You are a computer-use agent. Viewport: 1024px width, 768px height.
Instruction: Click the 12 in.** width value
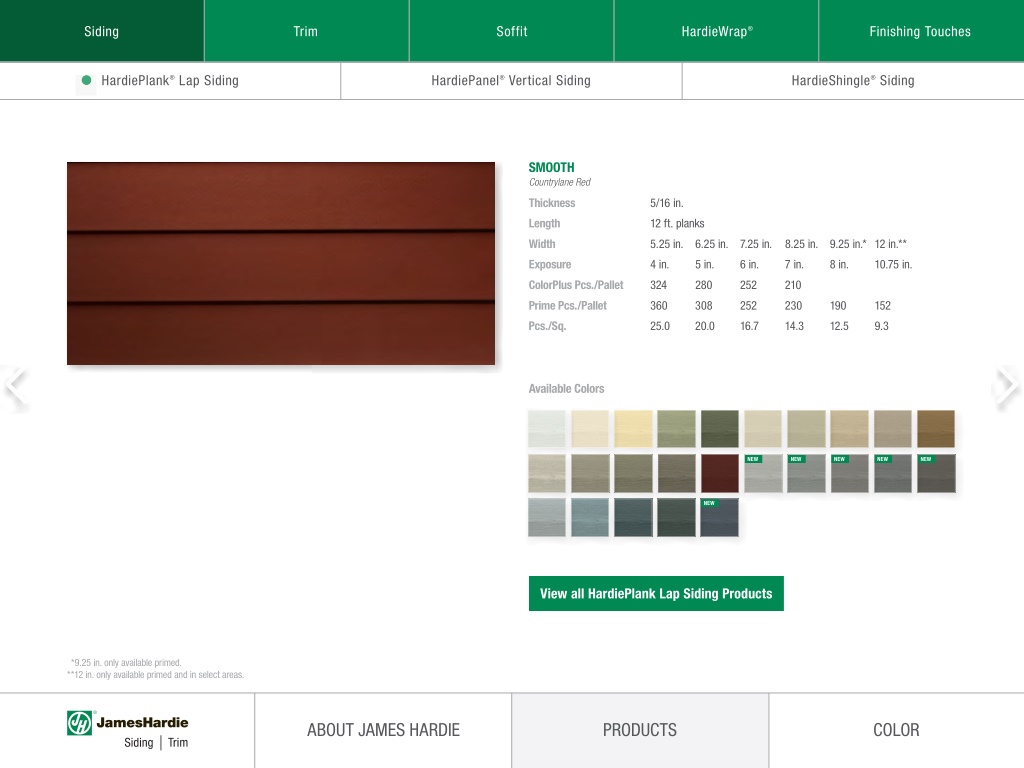[891, 244]
